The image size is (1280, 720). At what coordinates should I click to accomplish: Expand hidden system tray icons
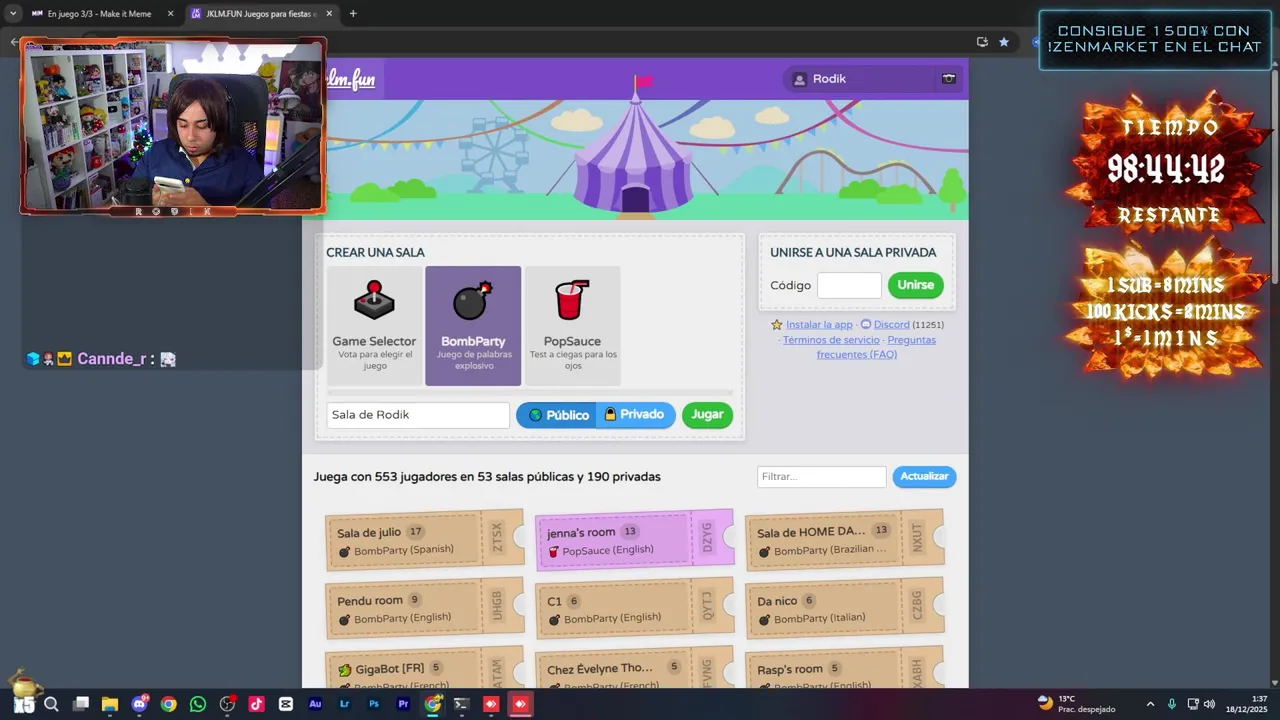[1150, 704]
